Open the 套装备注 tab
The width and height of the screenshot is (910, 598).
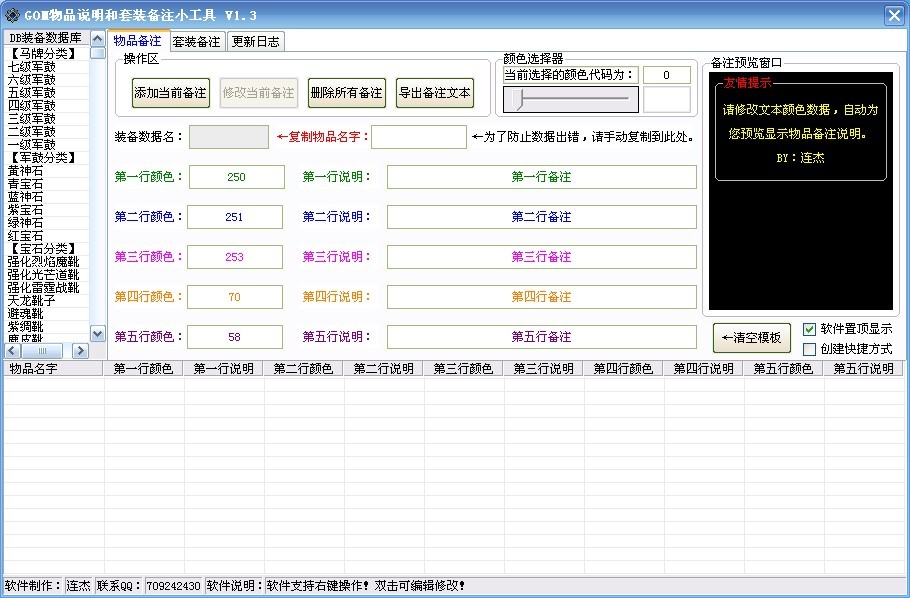pyautogui.click(x=197, y=42)
